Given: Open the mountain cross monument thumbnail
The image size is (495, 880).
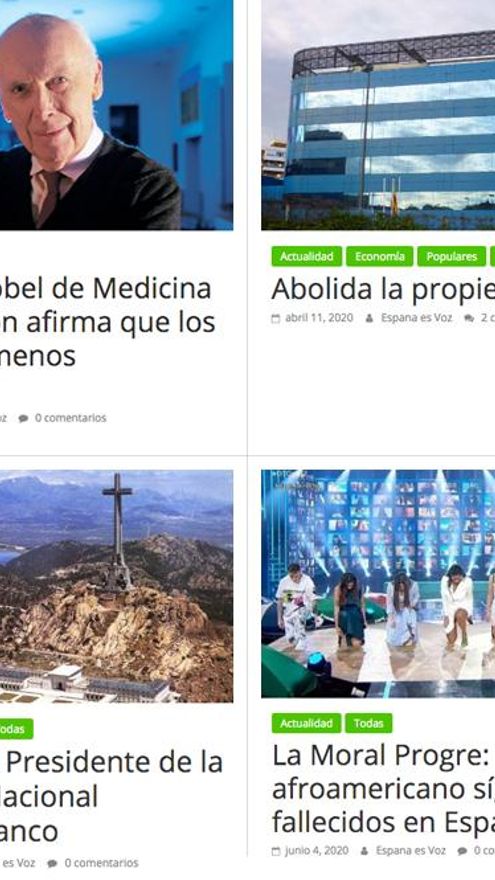Looking at the screenshot, I should 116,586.
